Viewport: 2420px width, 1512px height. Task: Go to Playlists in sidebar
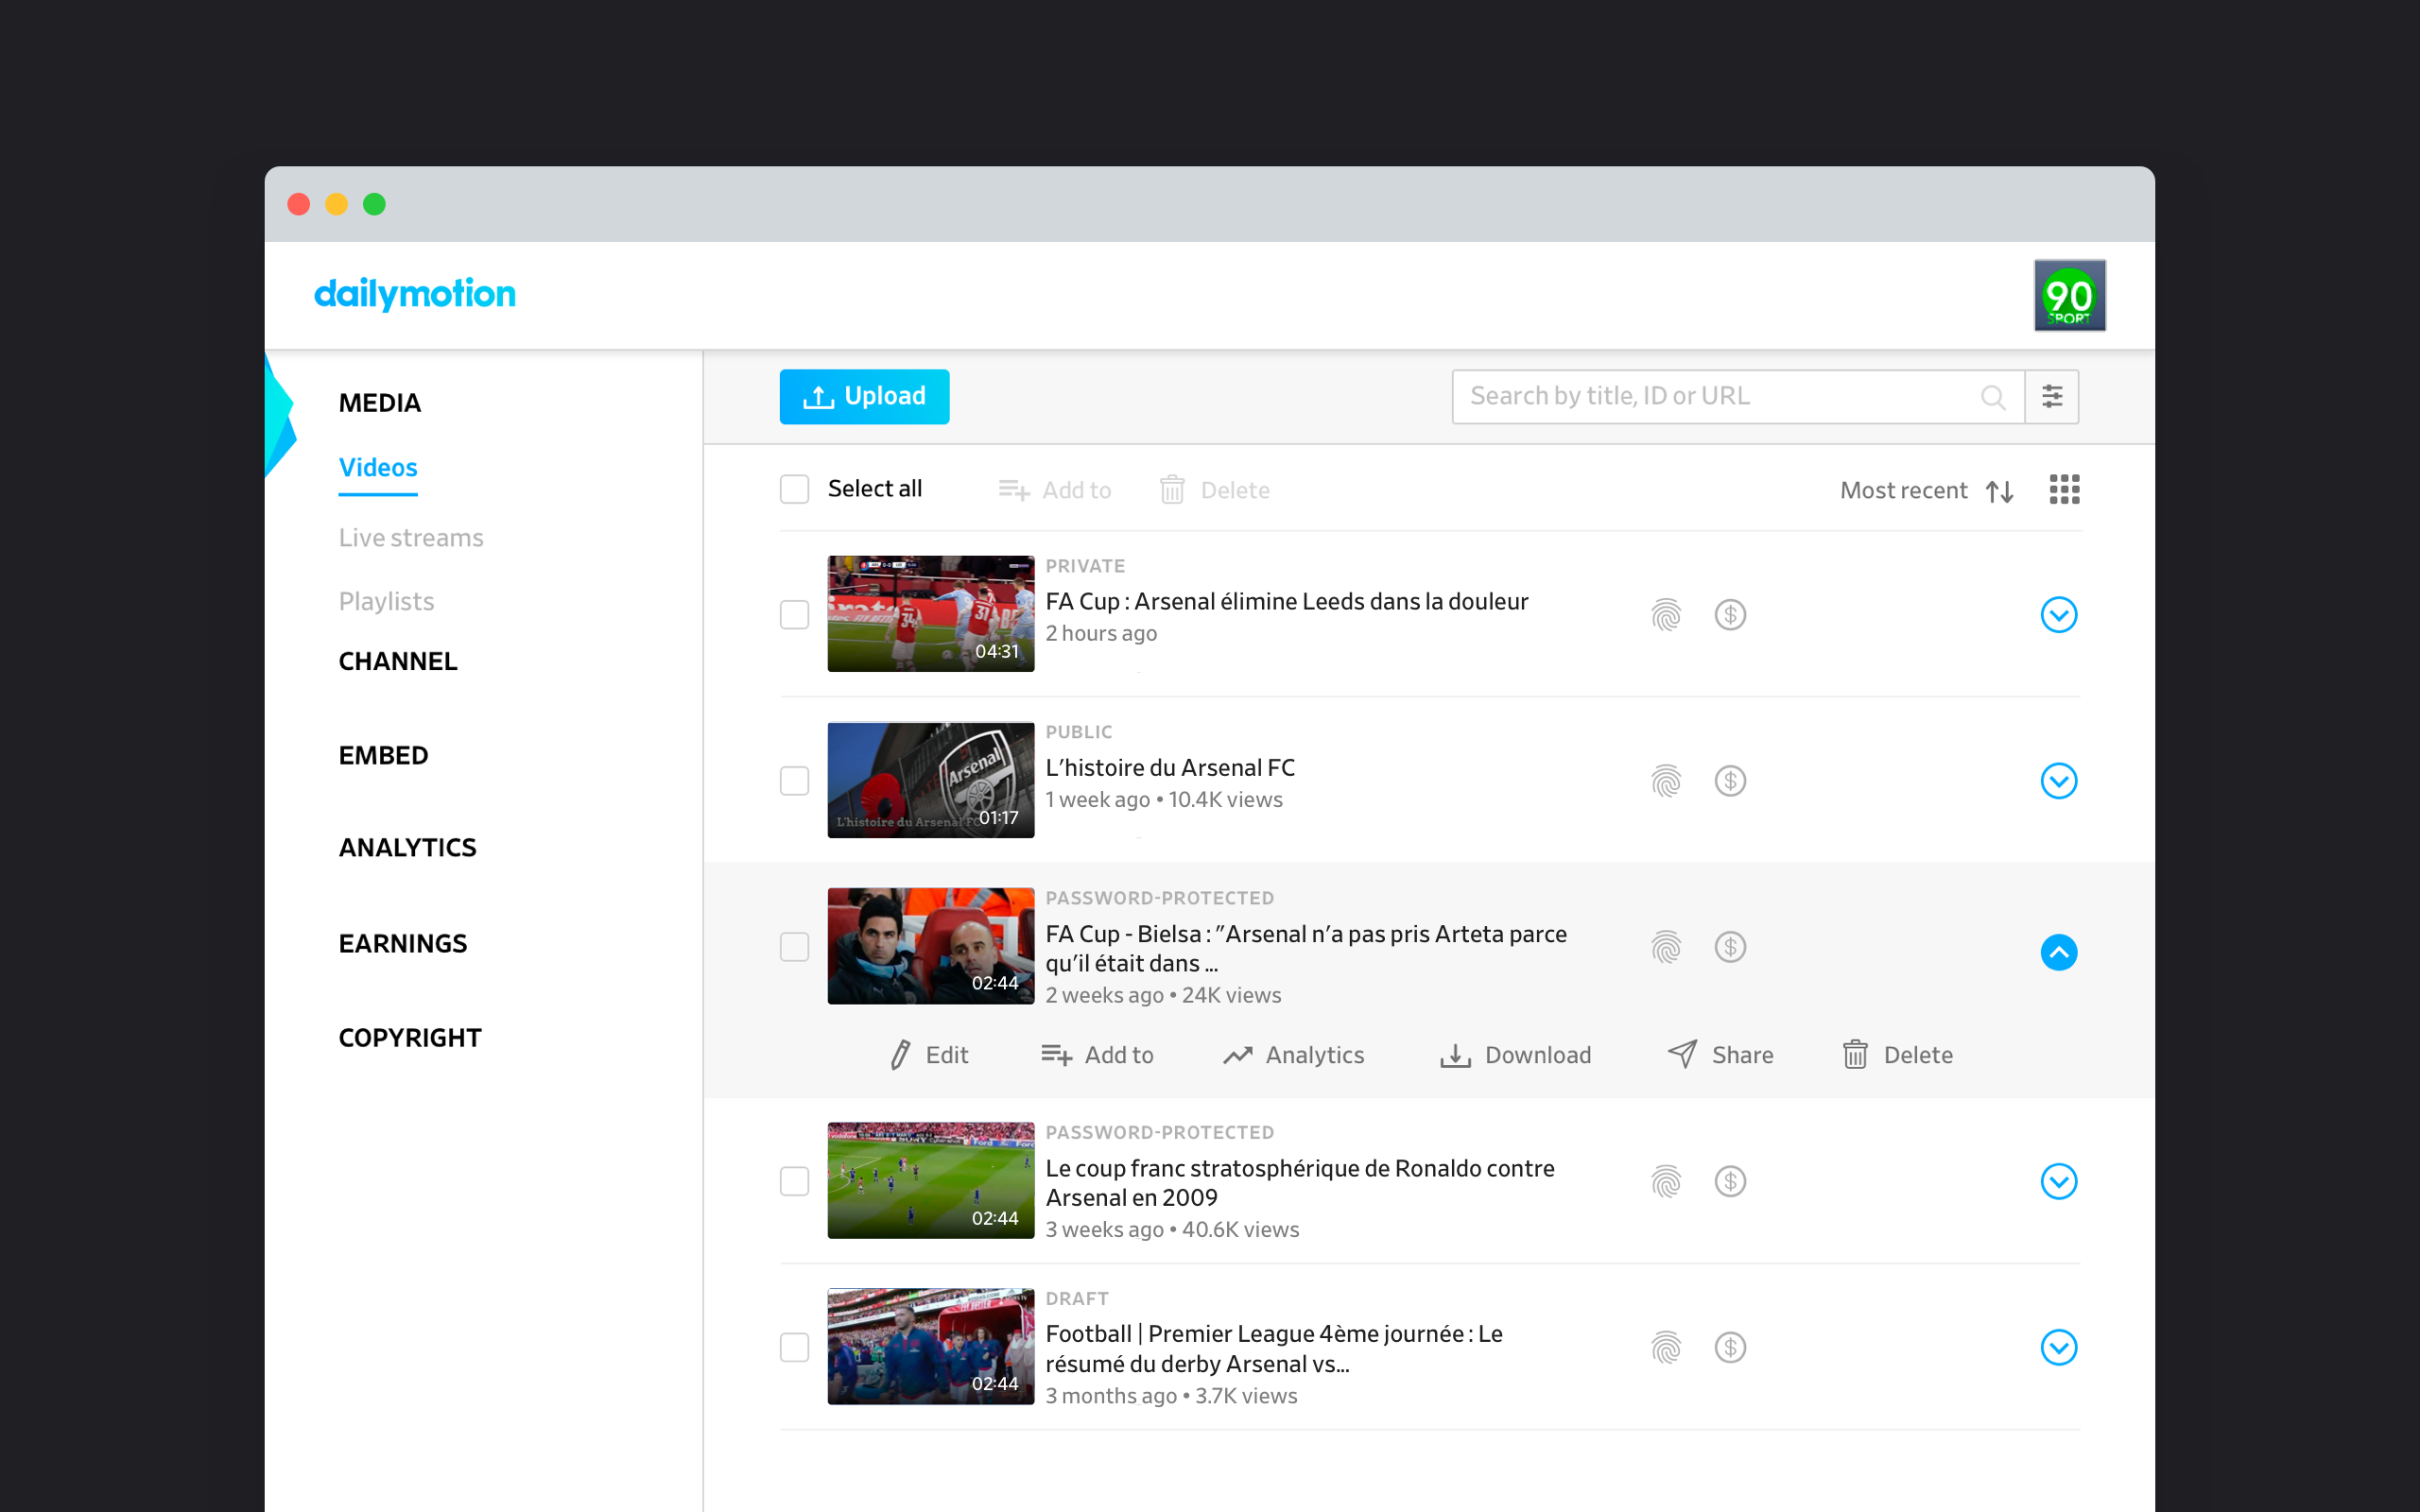(386, 601)
